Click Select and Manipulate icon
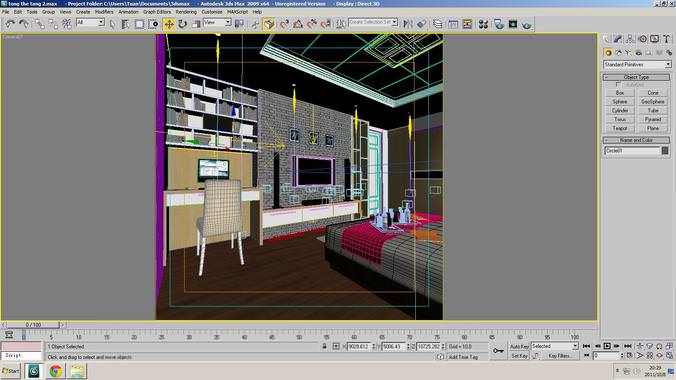Image resolution: width=676 pixels, height=380 pixels. pos(255,24)
